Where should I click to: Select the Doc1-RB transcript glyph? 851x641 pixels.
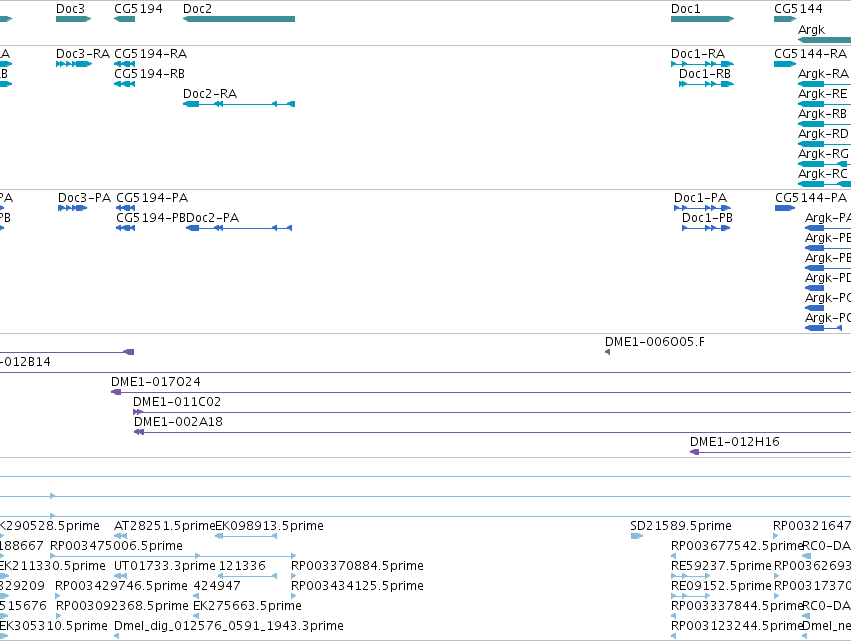point(706,84)
